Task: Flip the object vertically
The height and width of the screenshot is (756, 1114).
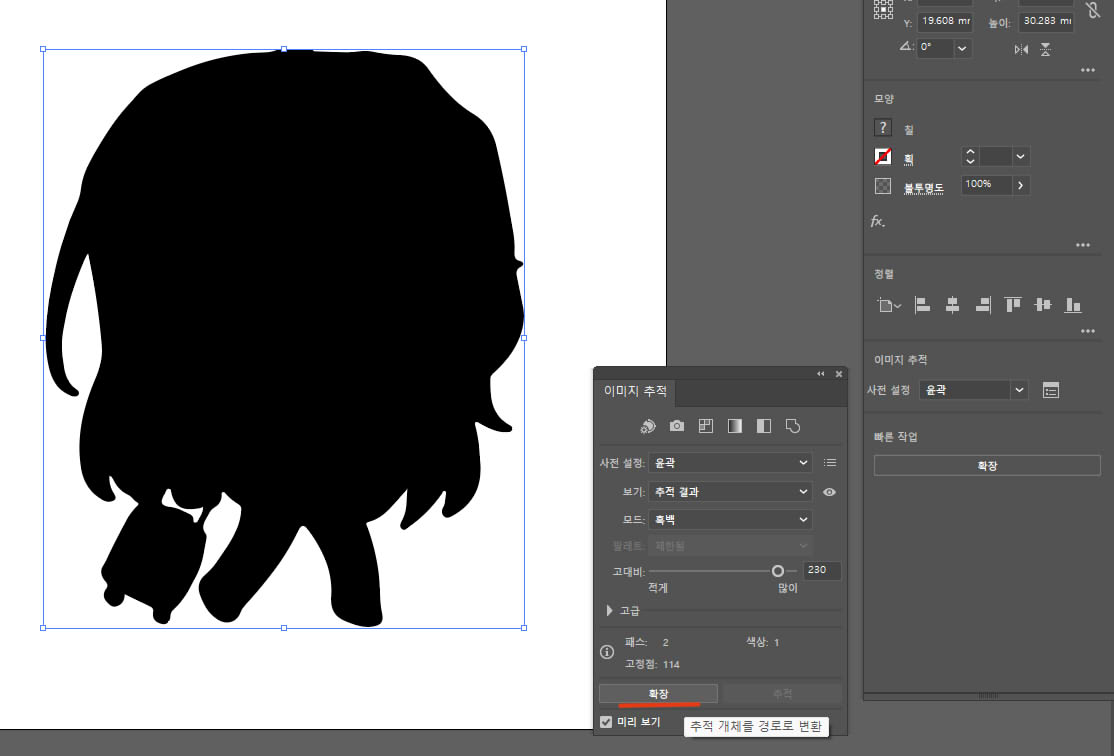Action: pyautogui.click(x=1046, y=49)
